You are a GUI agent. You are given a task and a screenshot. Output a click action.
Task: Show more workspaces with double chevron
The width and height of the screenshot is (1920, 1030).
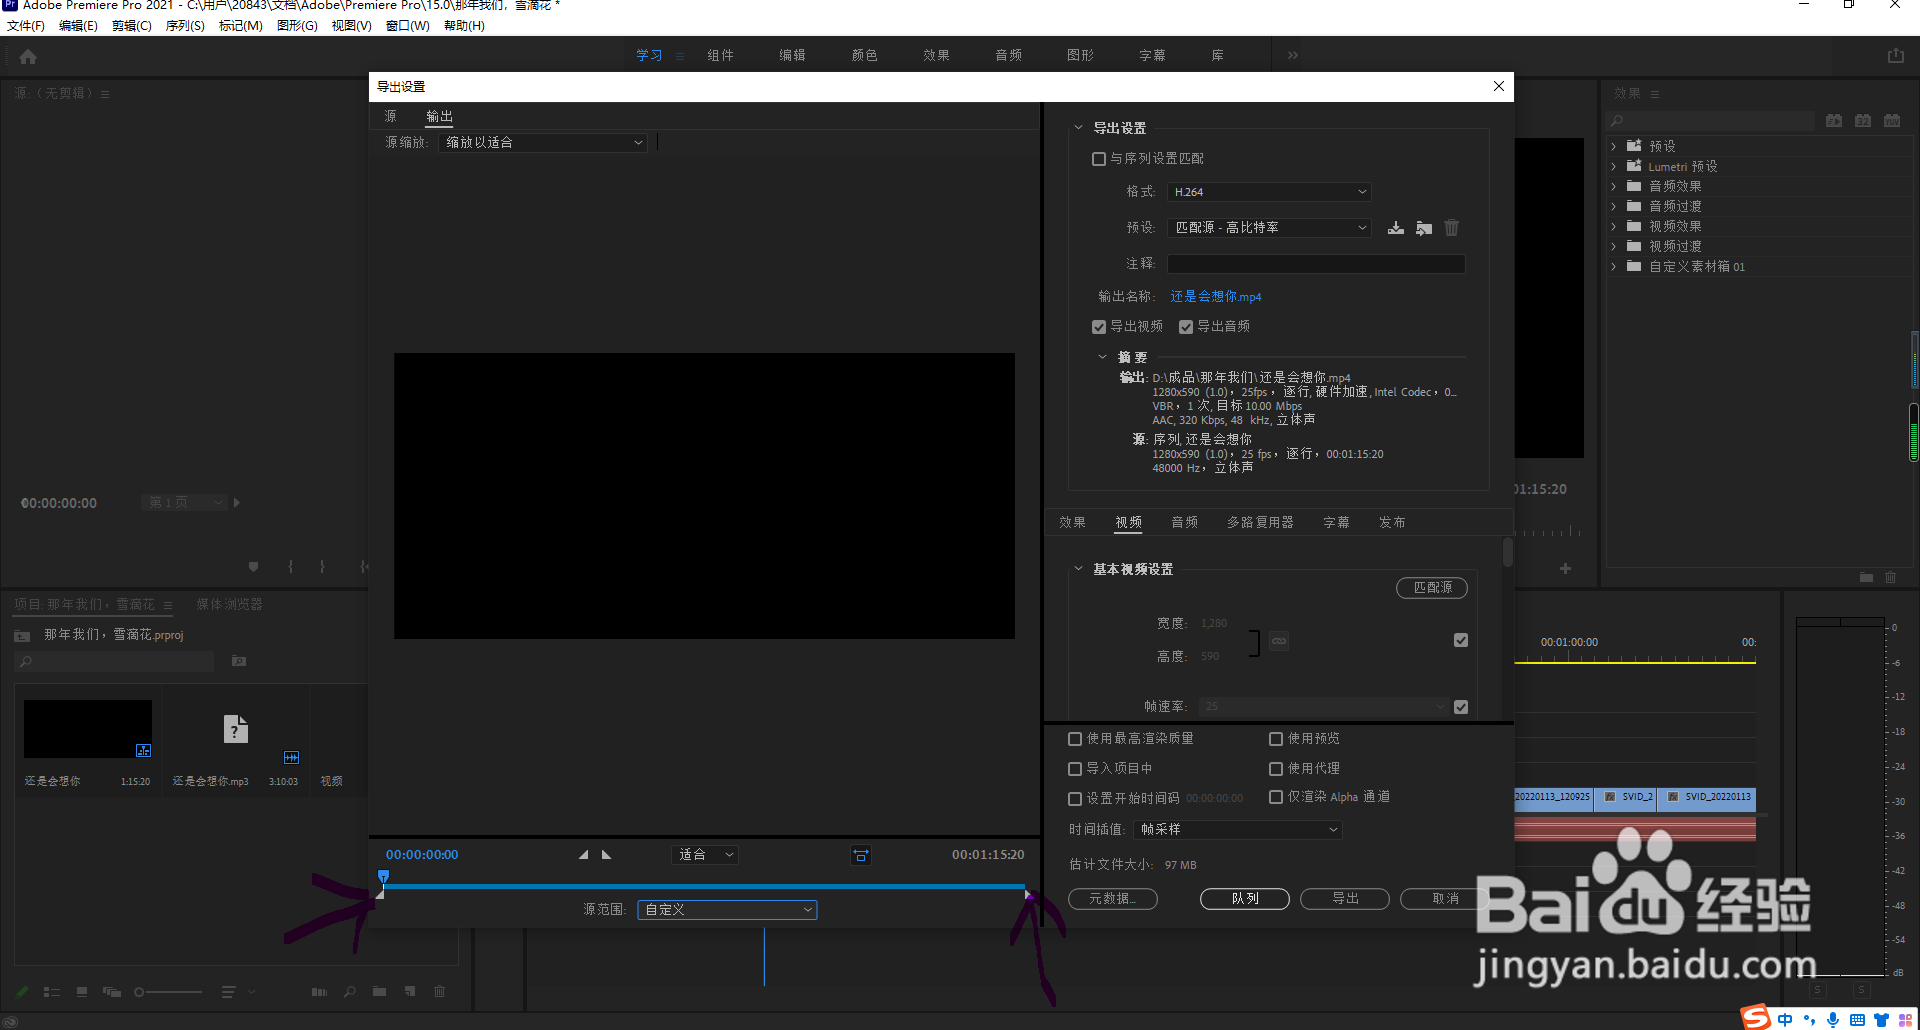[1293, 56]
